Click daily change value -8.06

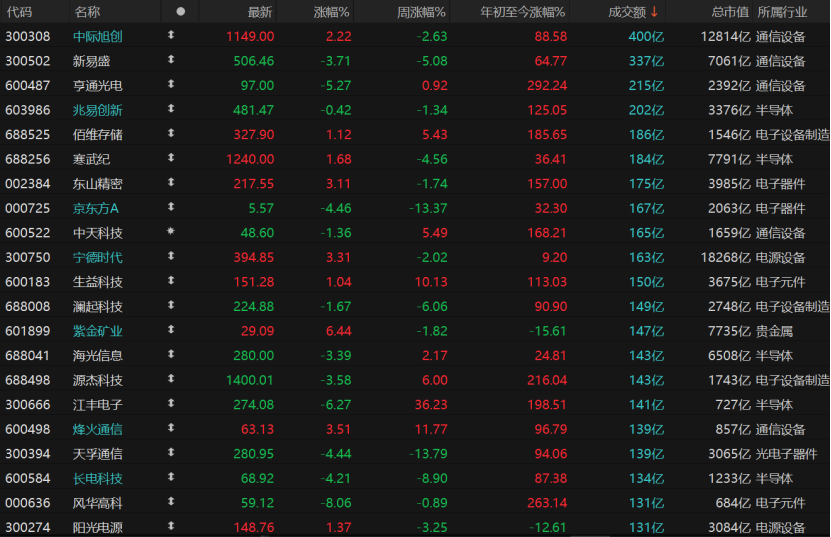click(x=335, y=503)
